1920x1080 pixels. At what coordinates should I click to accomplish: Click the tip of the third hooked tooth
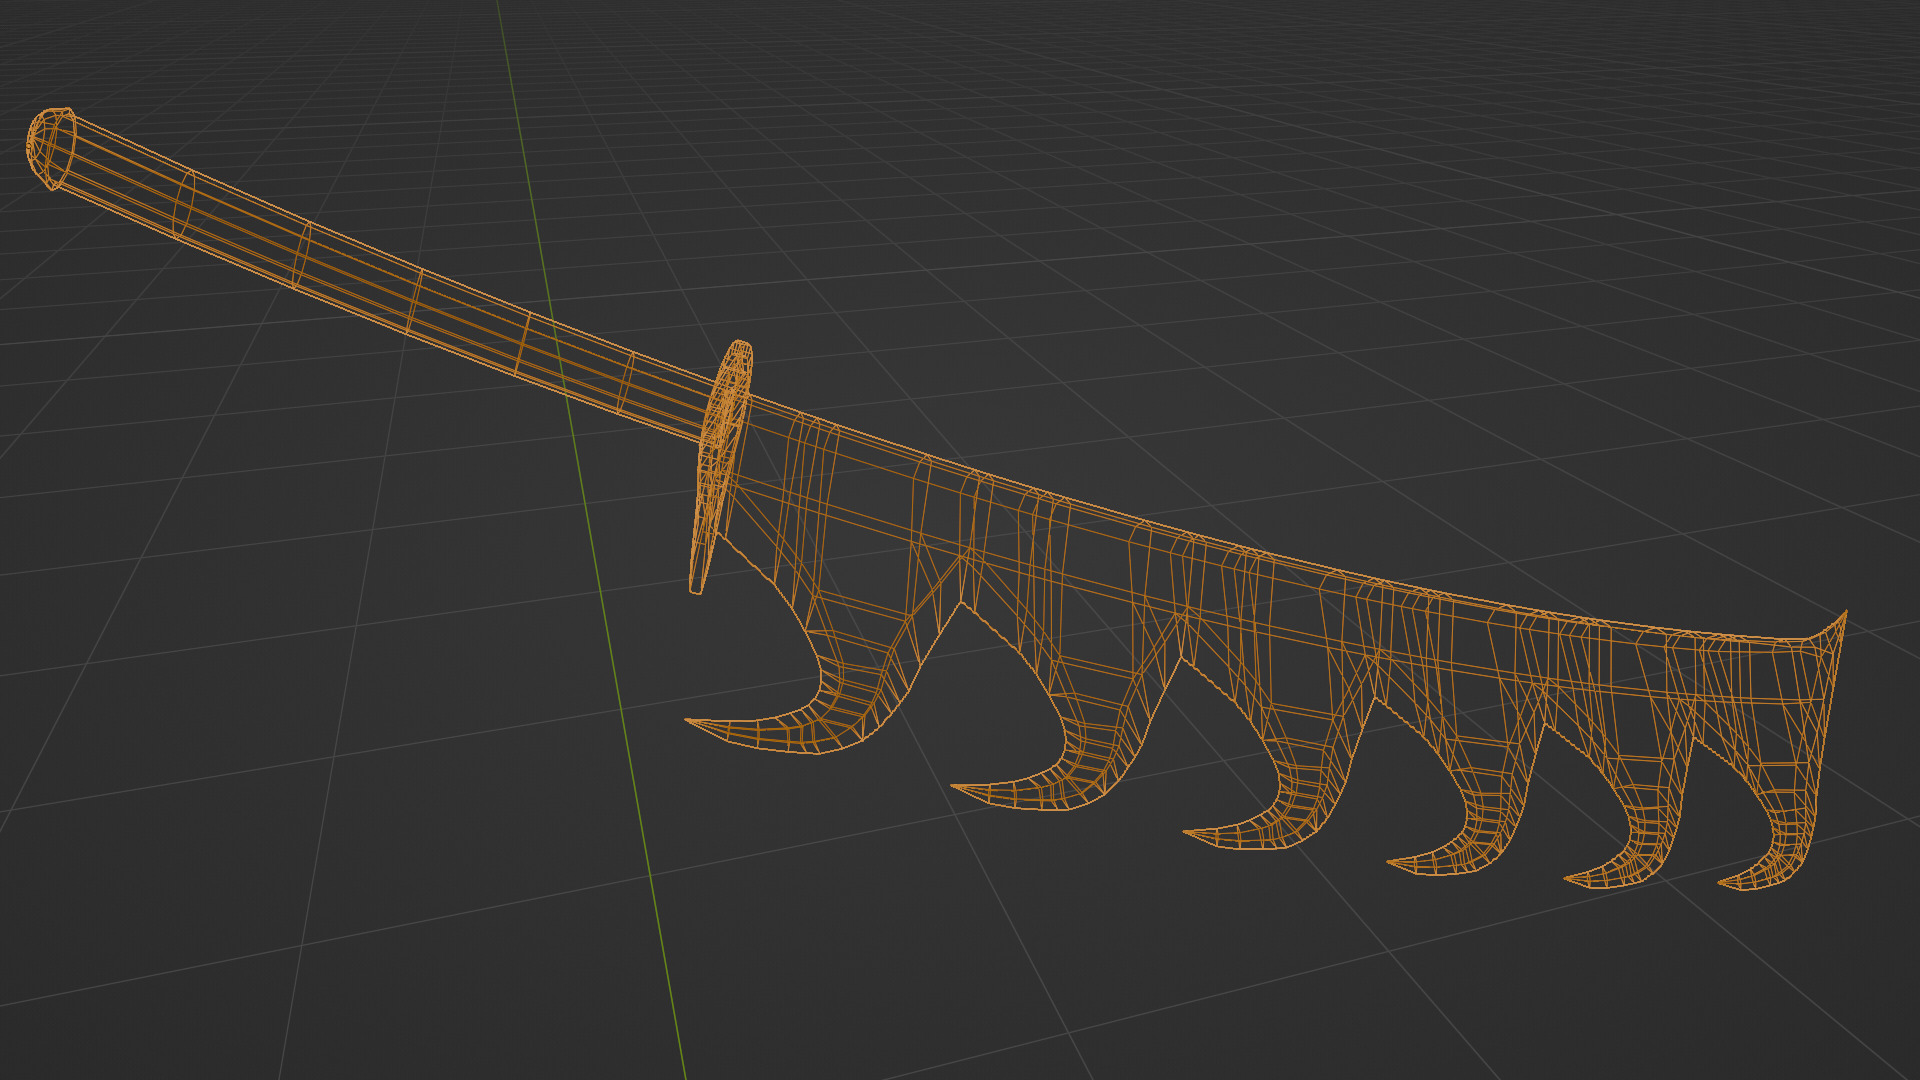[1188, 831]
